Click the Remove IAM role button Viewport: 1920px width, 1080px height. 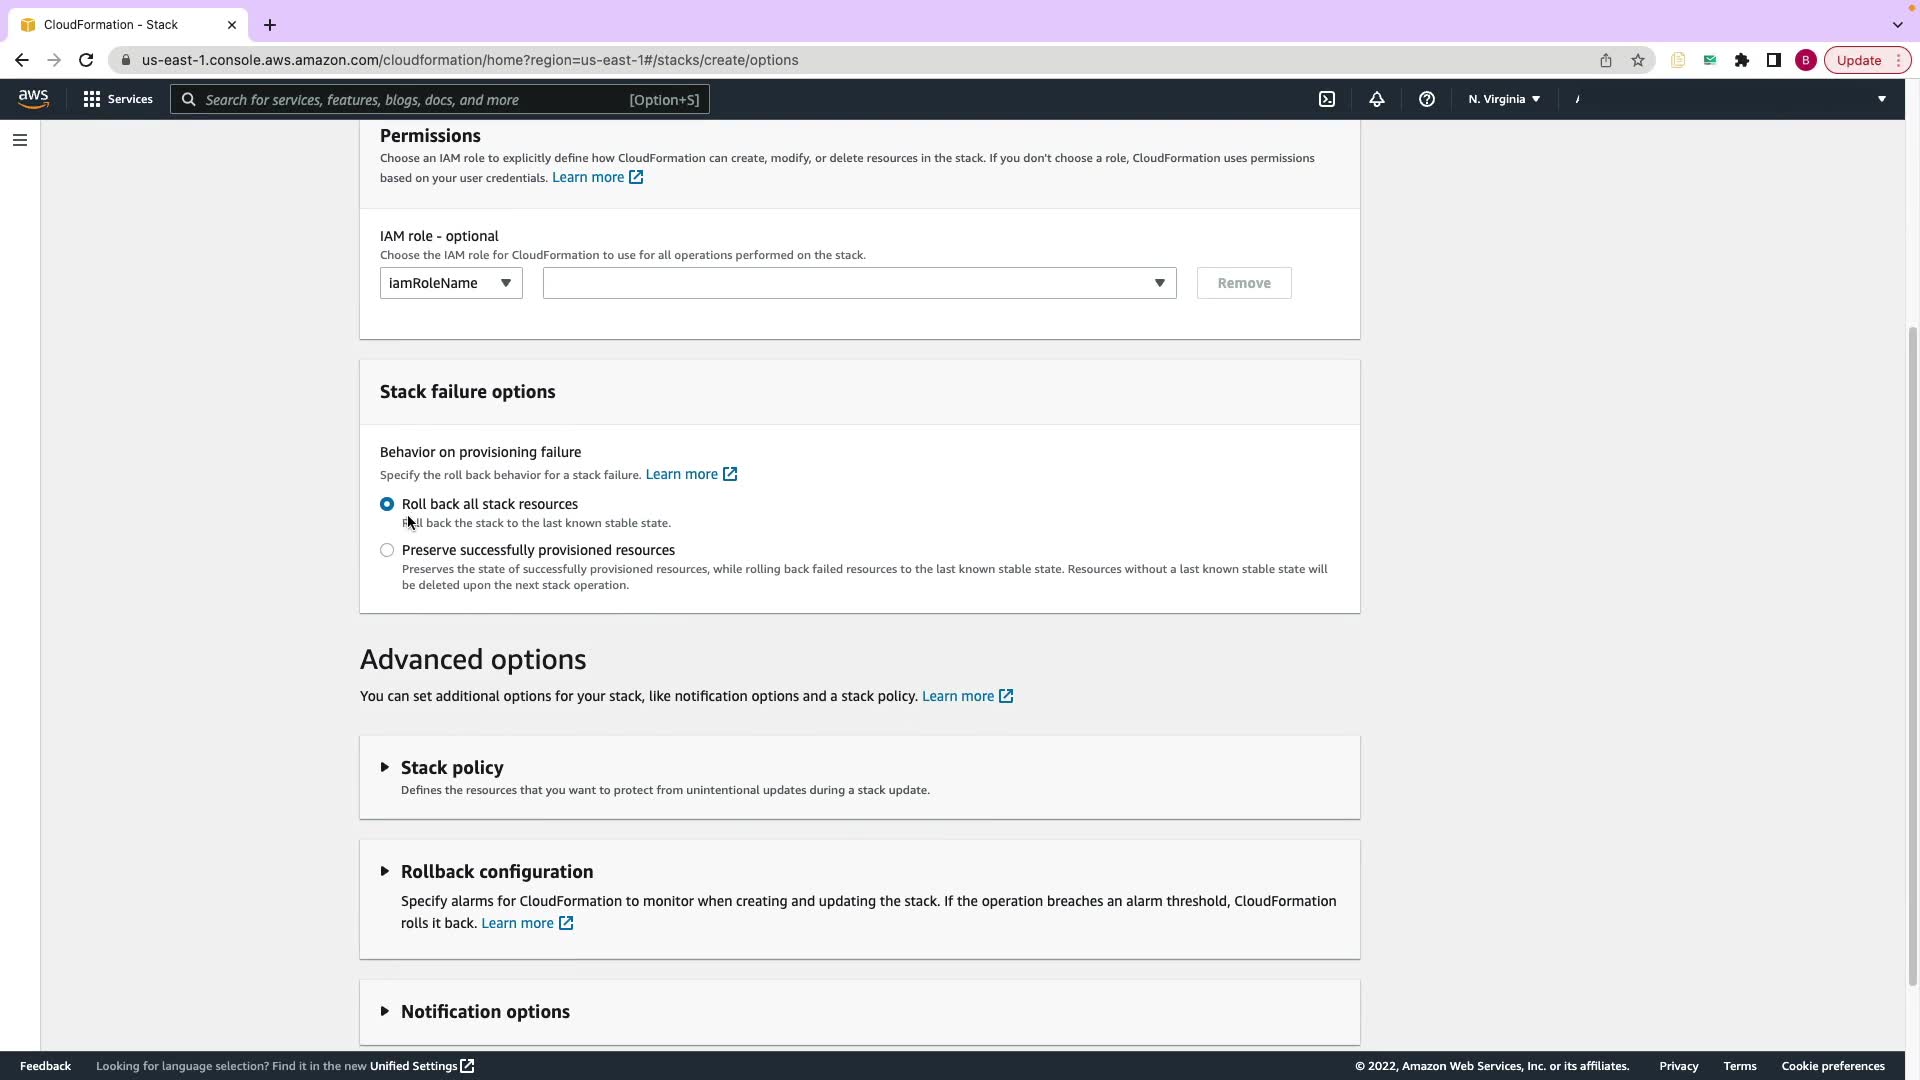click(1244, 283)
